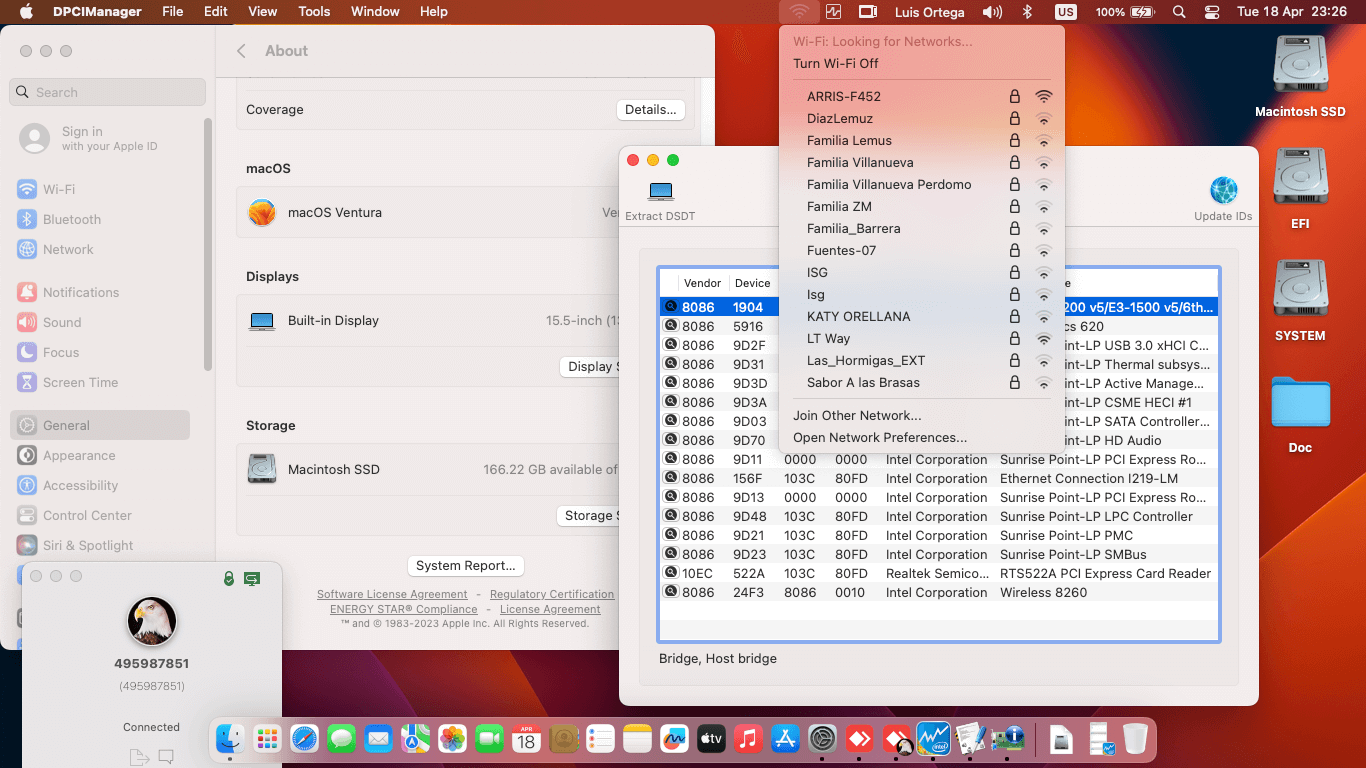
Task: Launch Music from the dock
Action: [x=748, y=739]
